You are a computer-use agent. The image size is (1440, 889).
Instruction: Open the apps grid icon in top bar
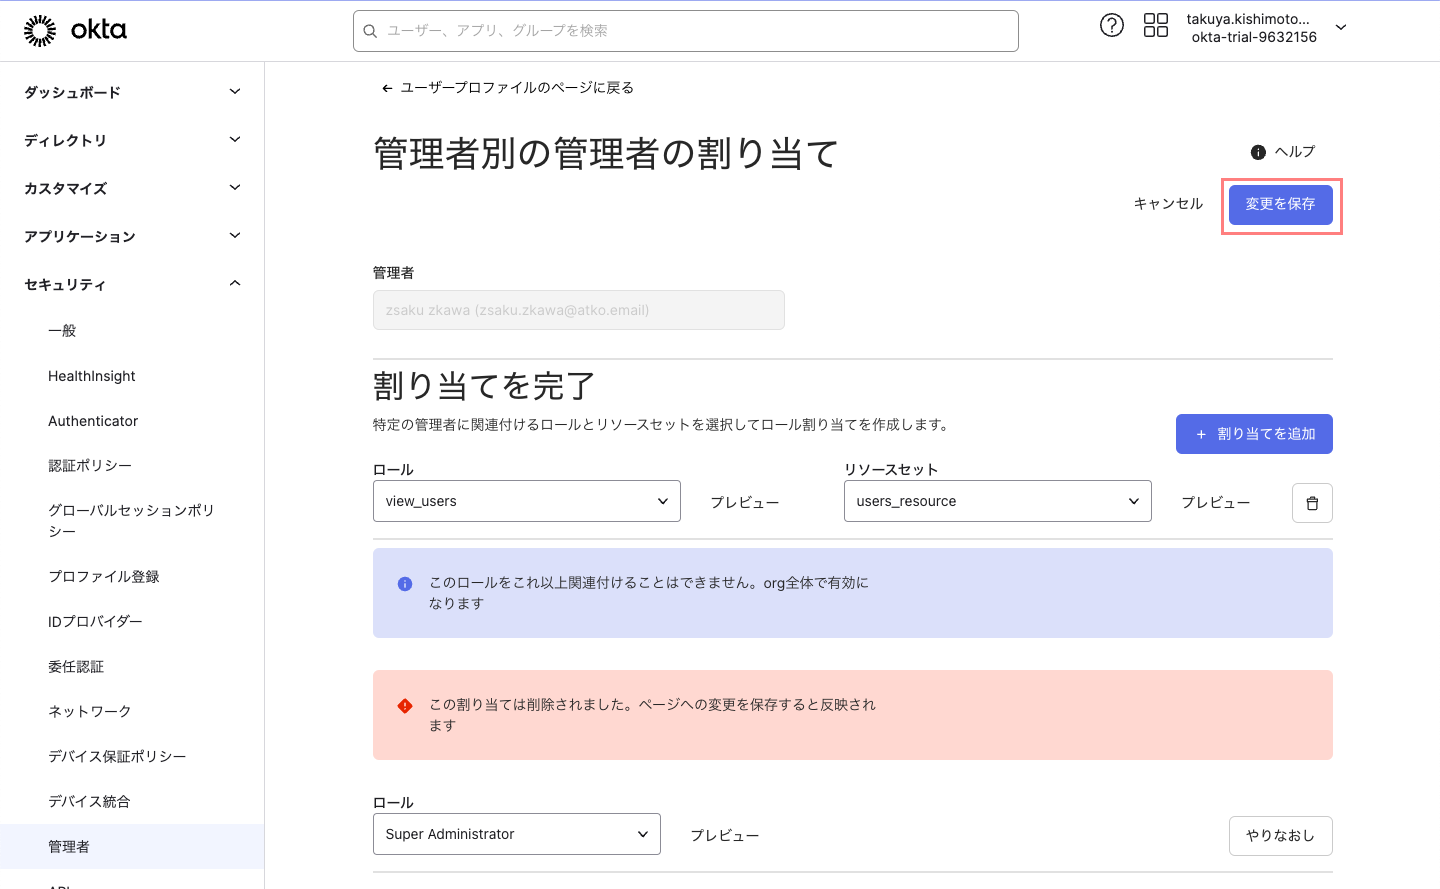1155,25
